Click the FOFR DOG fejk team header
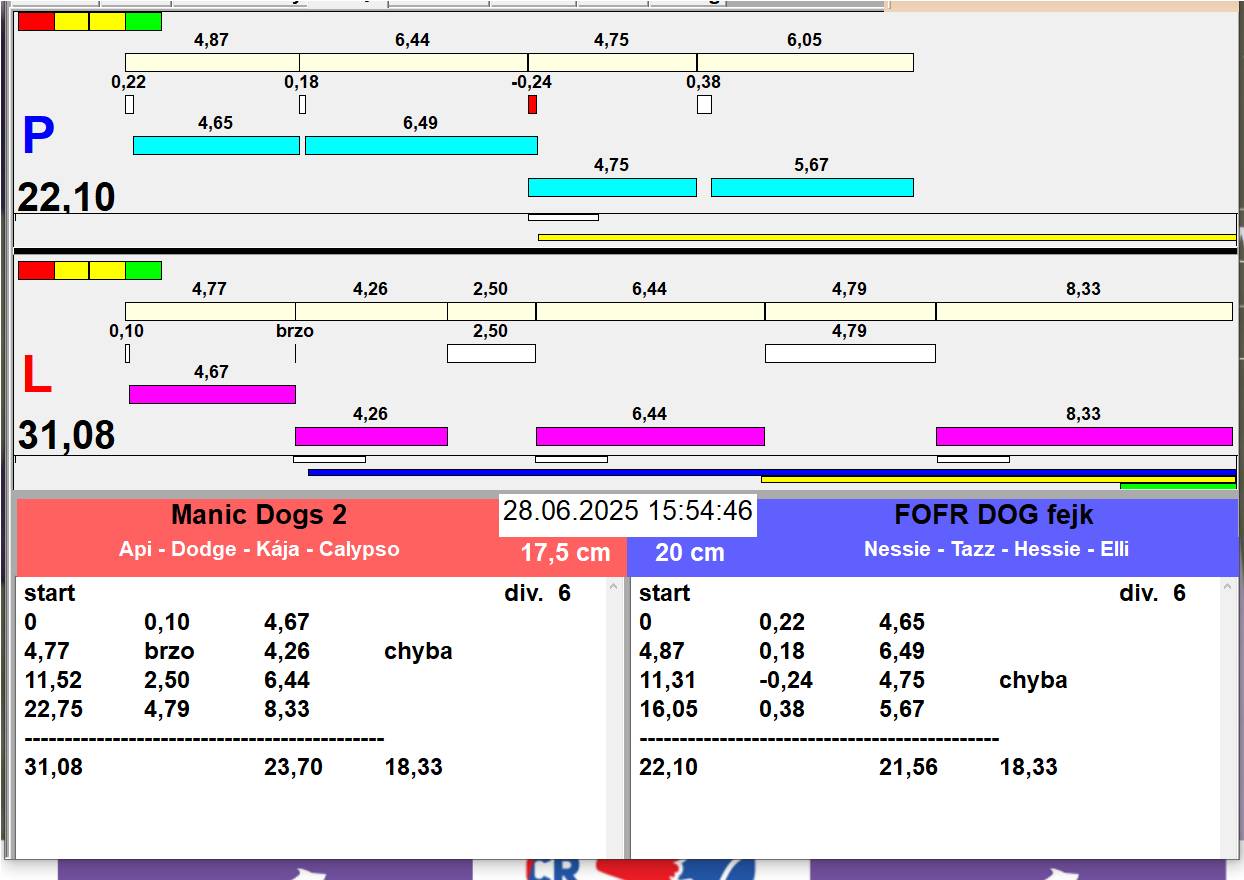The image size is (1244, 880). point(994,515)
